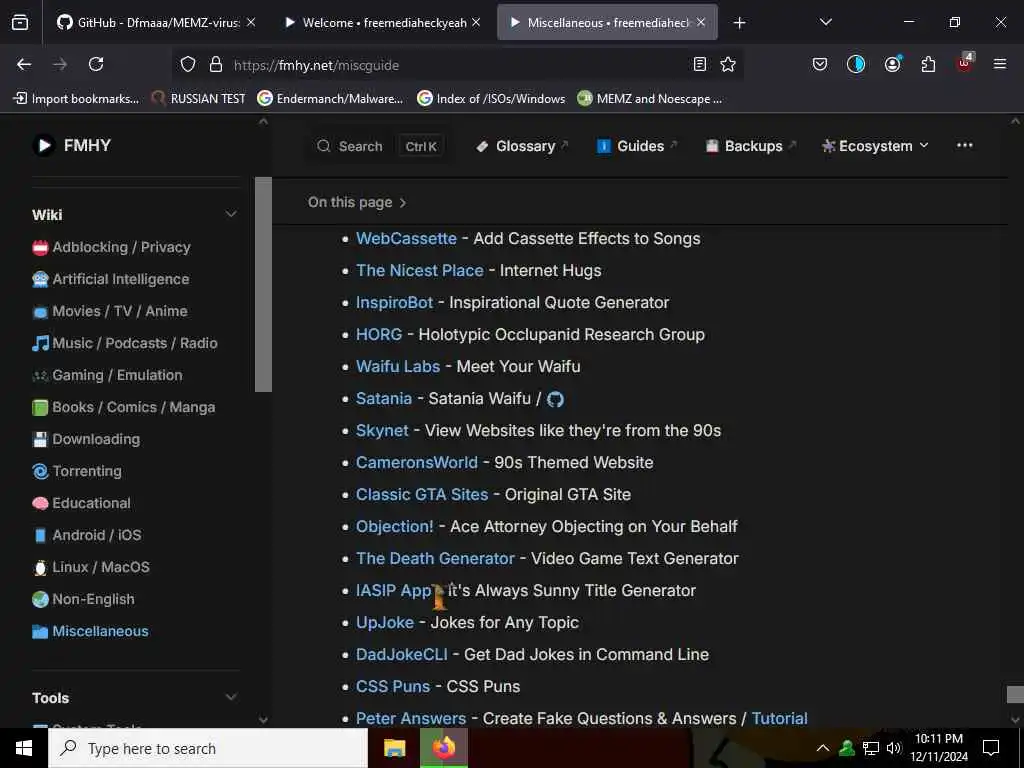Open RUSSIAN TEST bookmark
1024x768 pixels.
[x=199, y=99]
